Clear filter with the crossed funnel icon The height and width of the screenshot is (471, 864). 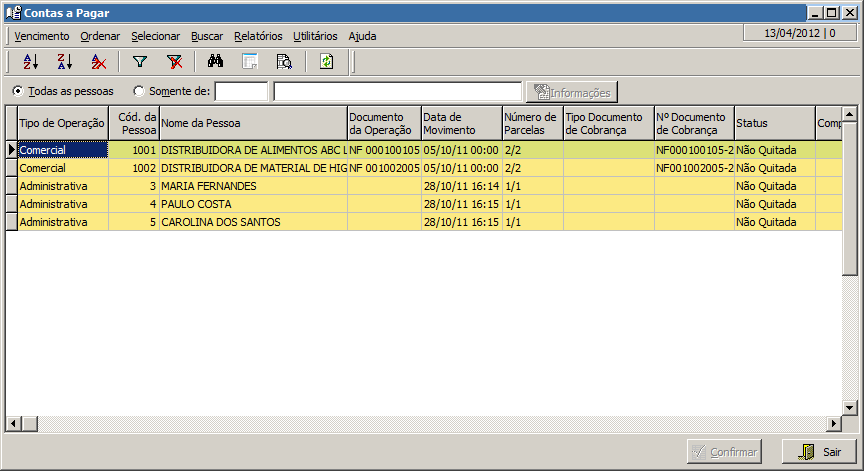click(174, 62)
